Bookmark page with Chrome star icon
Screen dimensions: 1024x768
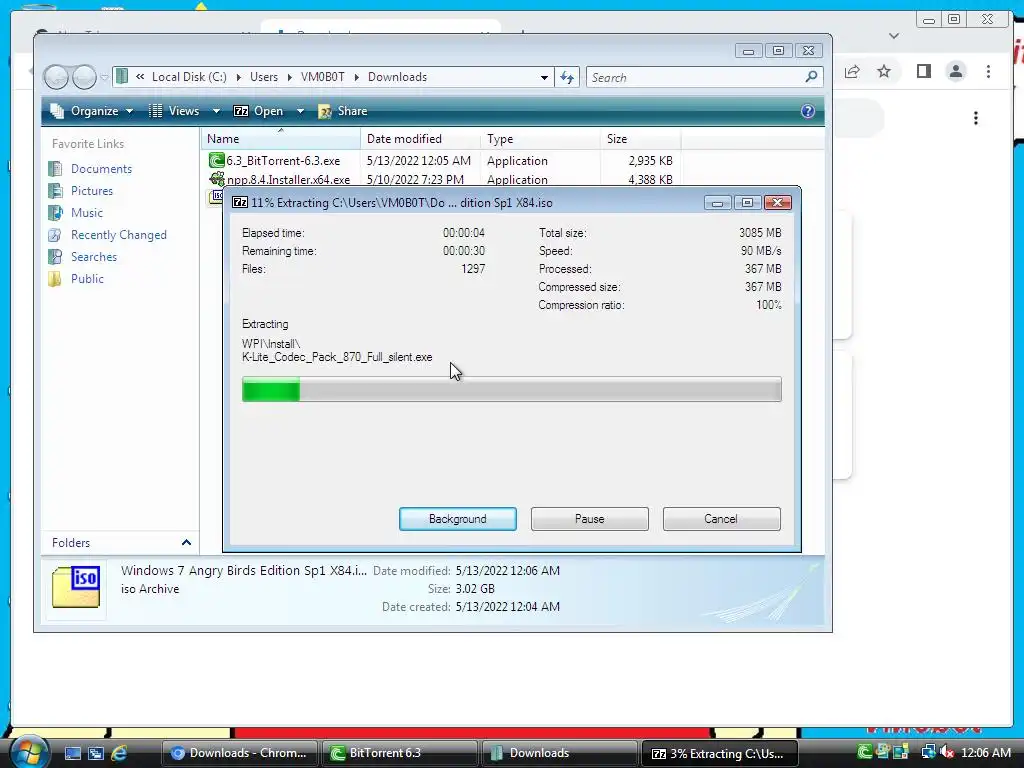tap(884, 71)
